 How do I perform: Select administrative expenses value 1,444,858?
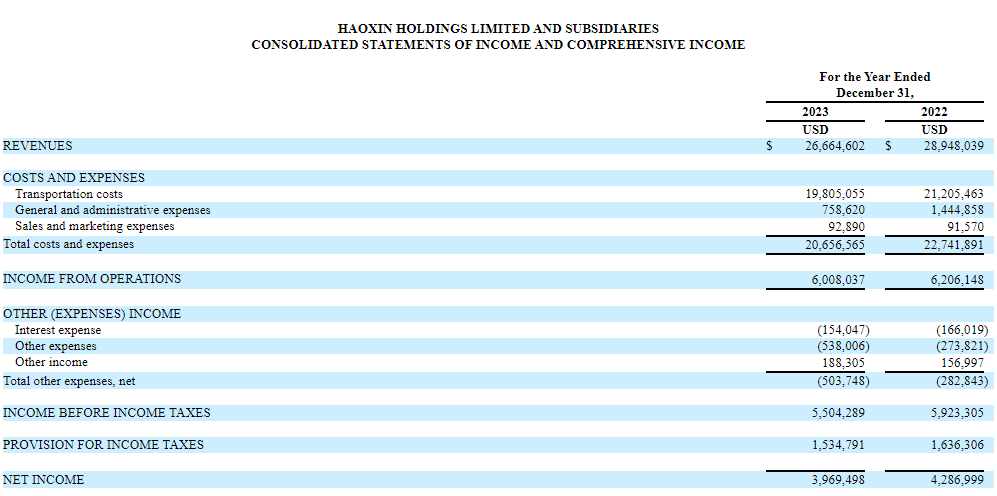(958, 209)
